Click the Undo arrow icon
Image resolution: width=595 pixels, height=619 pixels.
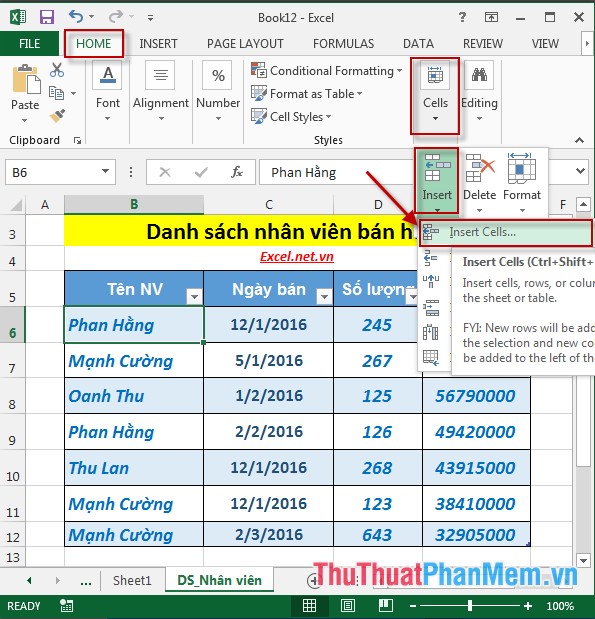(x=76, y=17)
